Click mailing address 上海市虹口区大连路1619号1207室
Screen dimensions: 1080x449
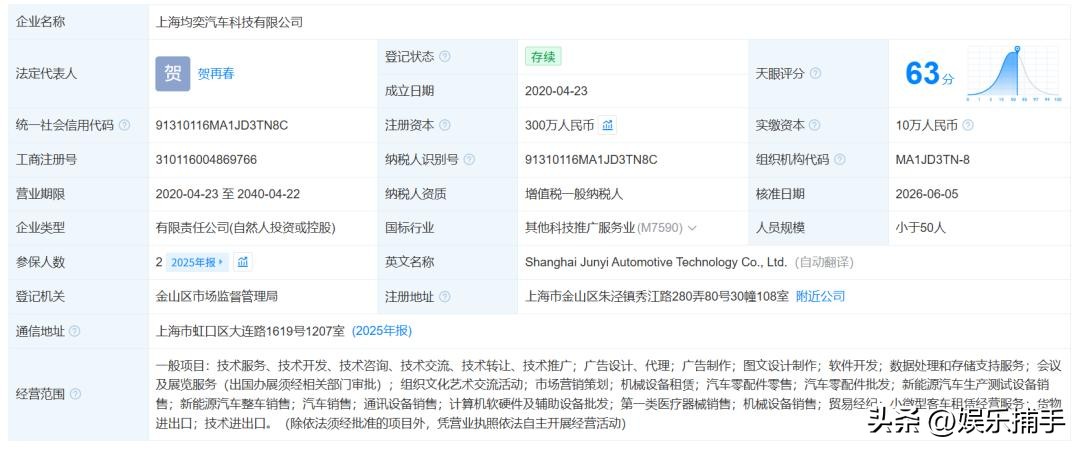click(251, 331)
